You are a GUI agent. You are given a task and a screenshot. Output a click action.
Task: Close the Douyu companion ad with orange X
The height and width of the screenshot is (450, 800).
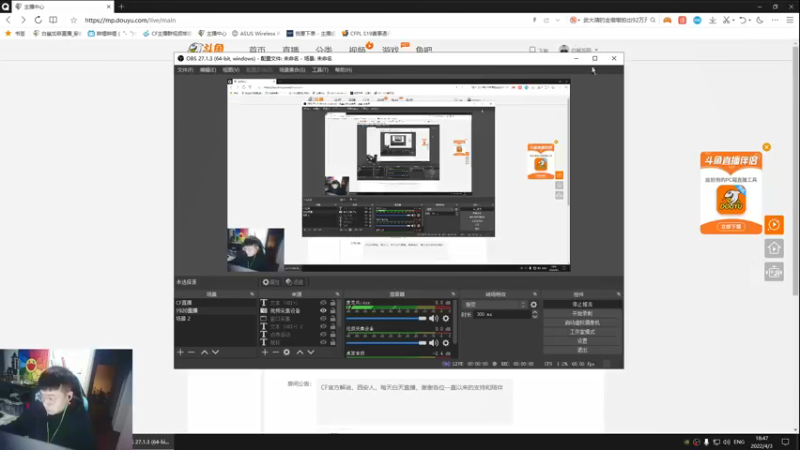pyautogui.click(x=766, y=147)
